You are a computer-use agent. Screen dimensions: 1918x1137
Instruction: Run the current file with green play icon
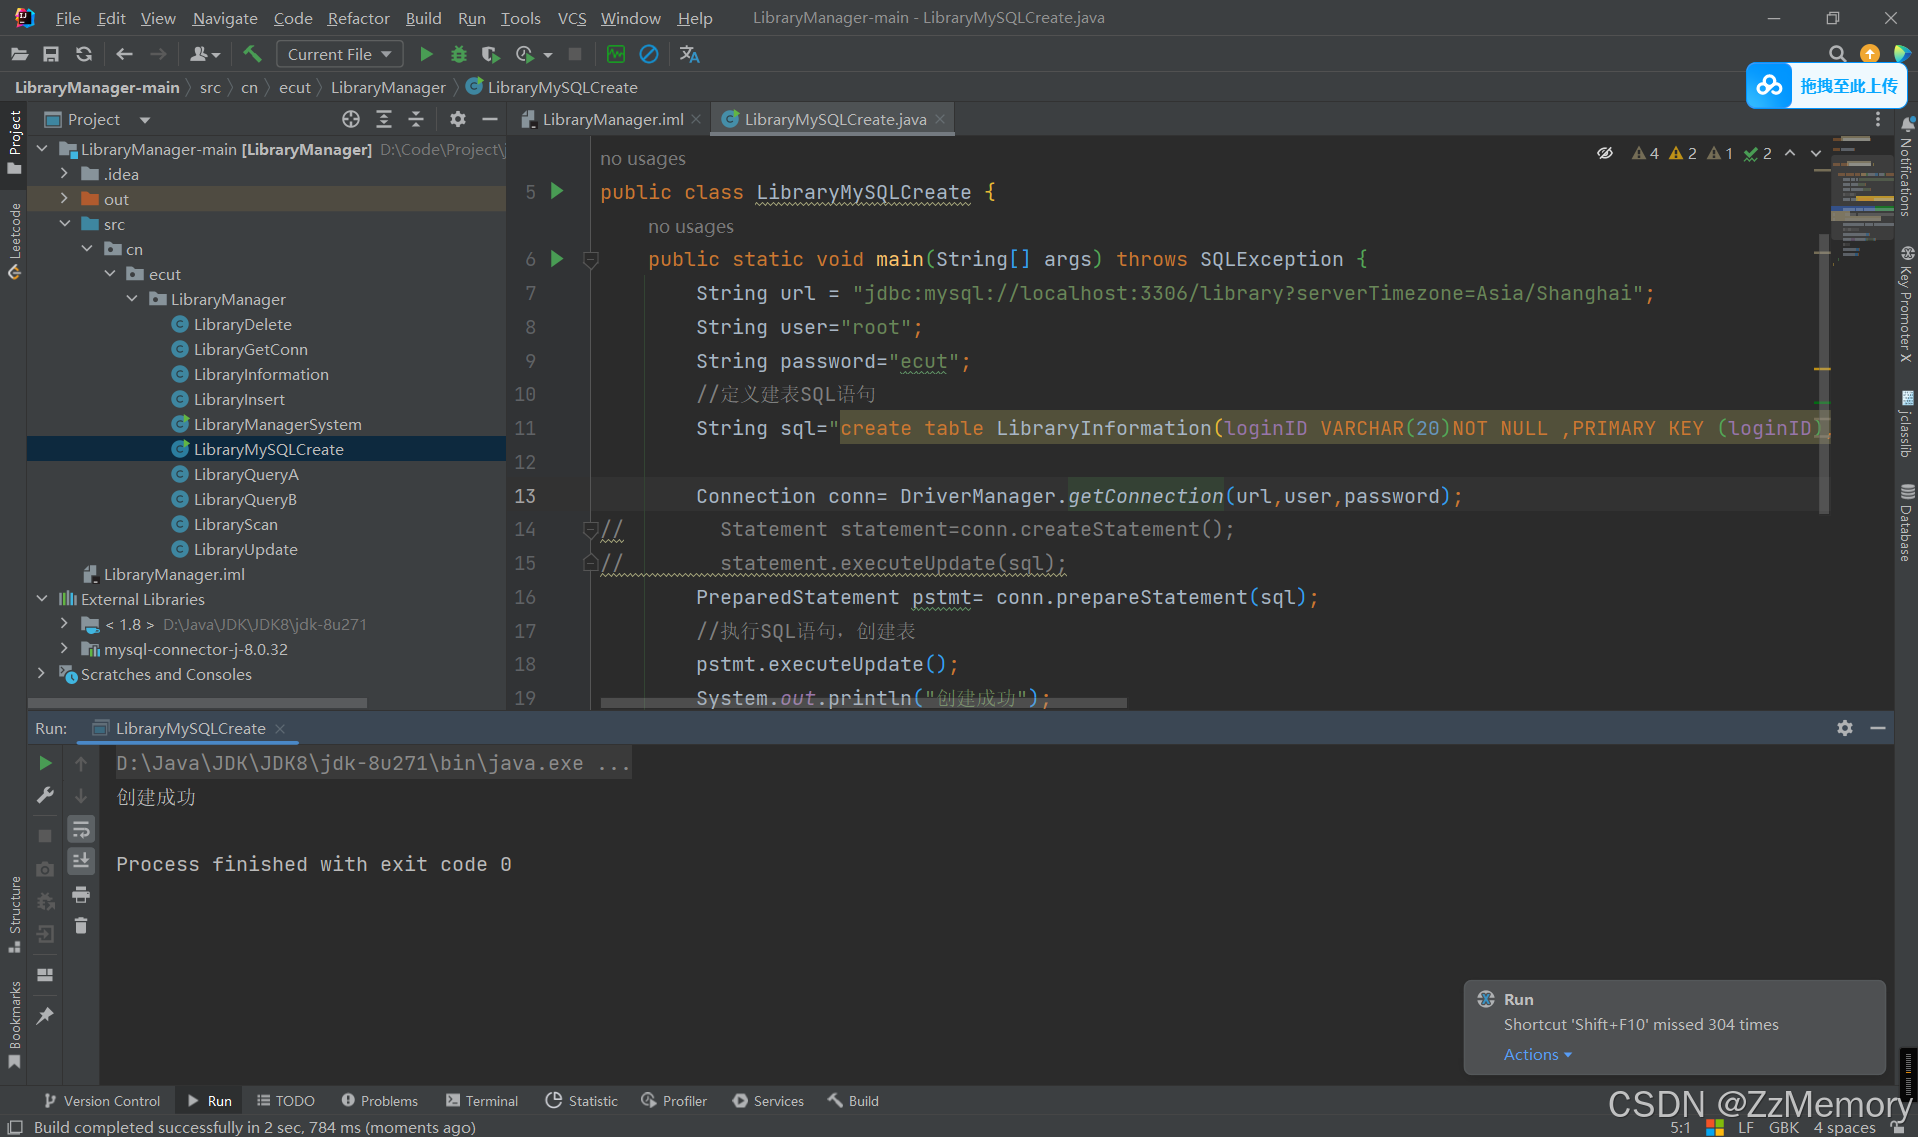point(426,54)
